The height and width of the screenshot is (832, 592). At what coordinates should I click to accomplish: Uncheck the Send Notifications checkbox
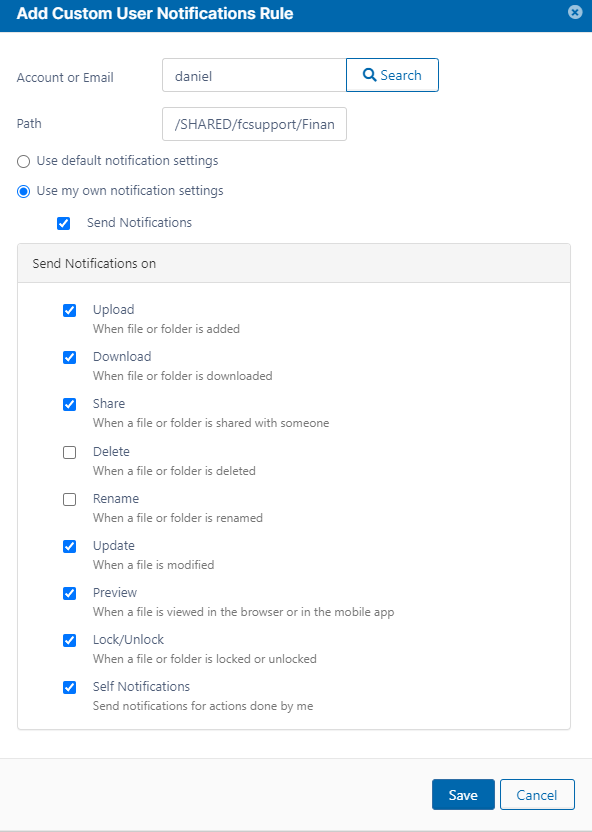pos(64,223)
